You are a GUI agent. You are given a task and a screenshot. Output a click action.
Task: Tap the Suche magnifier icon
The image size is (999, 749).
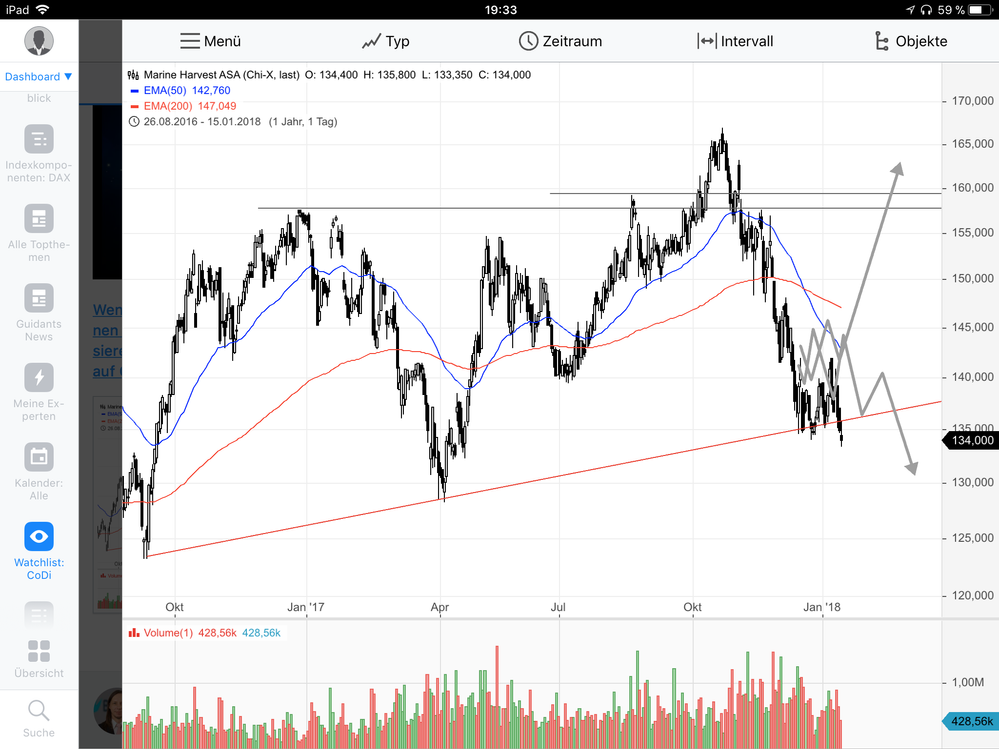tap(38, 711)
